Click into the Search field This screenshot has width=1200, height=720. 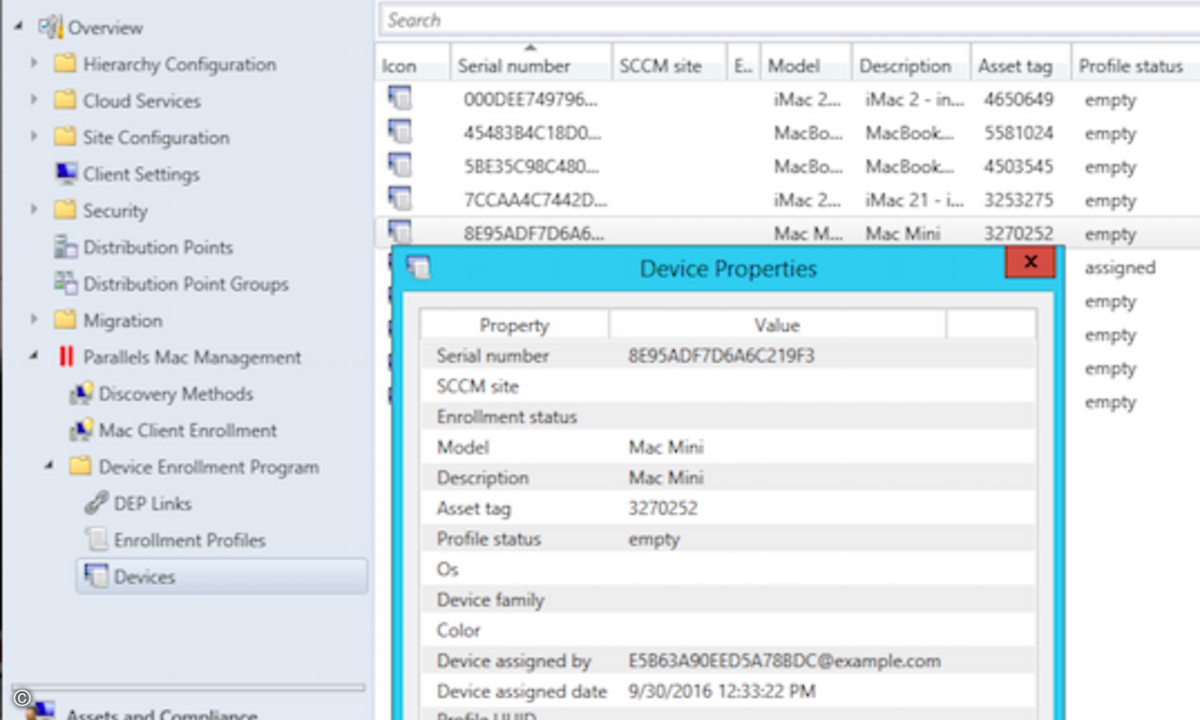[x=789, y=20]
